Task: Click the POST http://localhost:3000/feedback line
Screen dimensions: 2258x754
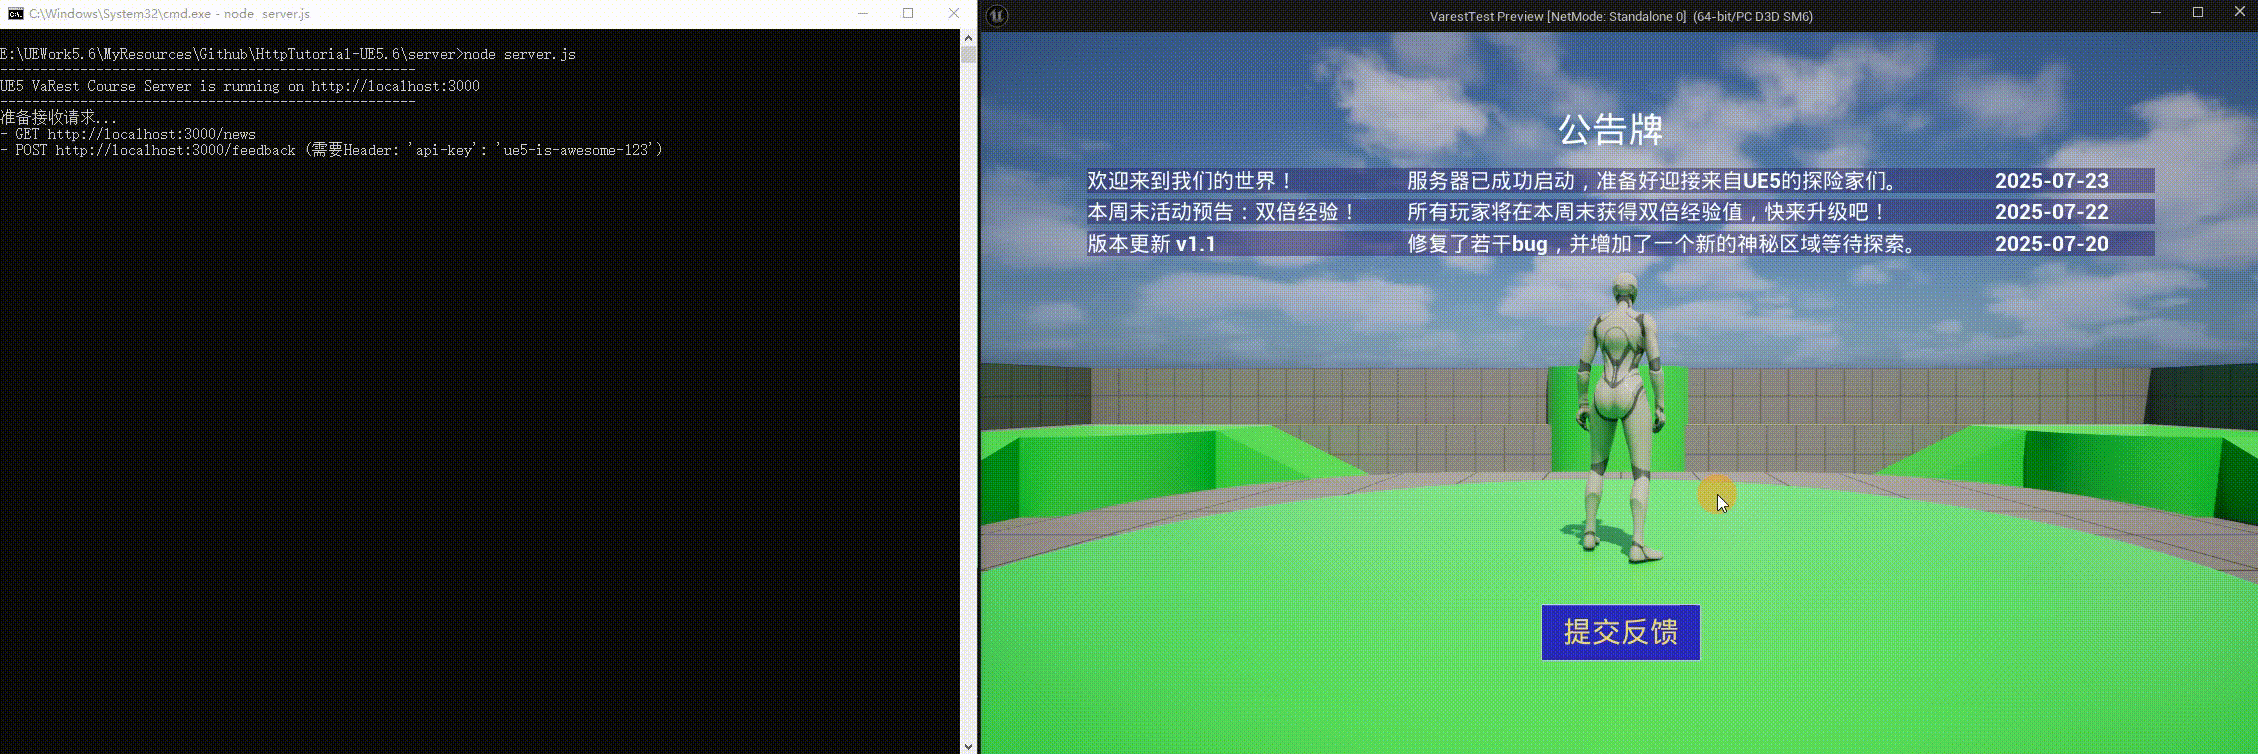Action: coord(331,150)
